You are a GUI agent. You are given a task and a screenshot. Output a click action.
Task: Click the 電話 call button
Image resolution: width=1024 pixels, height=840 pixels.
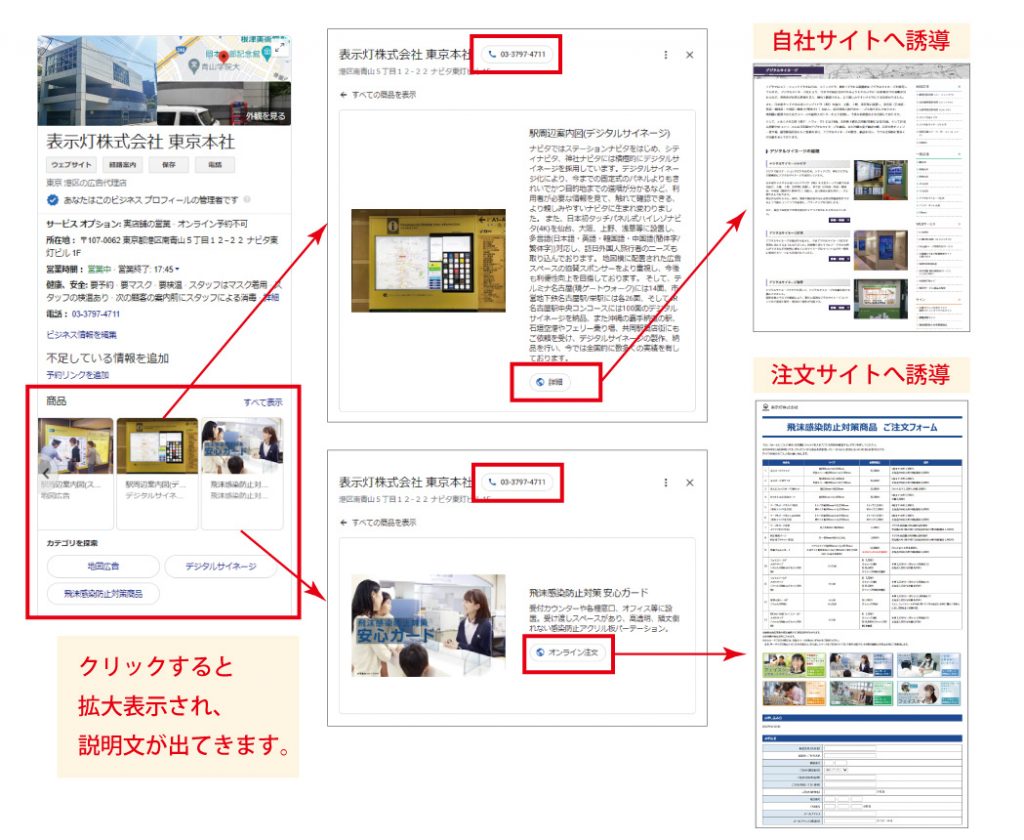(215, 165)
